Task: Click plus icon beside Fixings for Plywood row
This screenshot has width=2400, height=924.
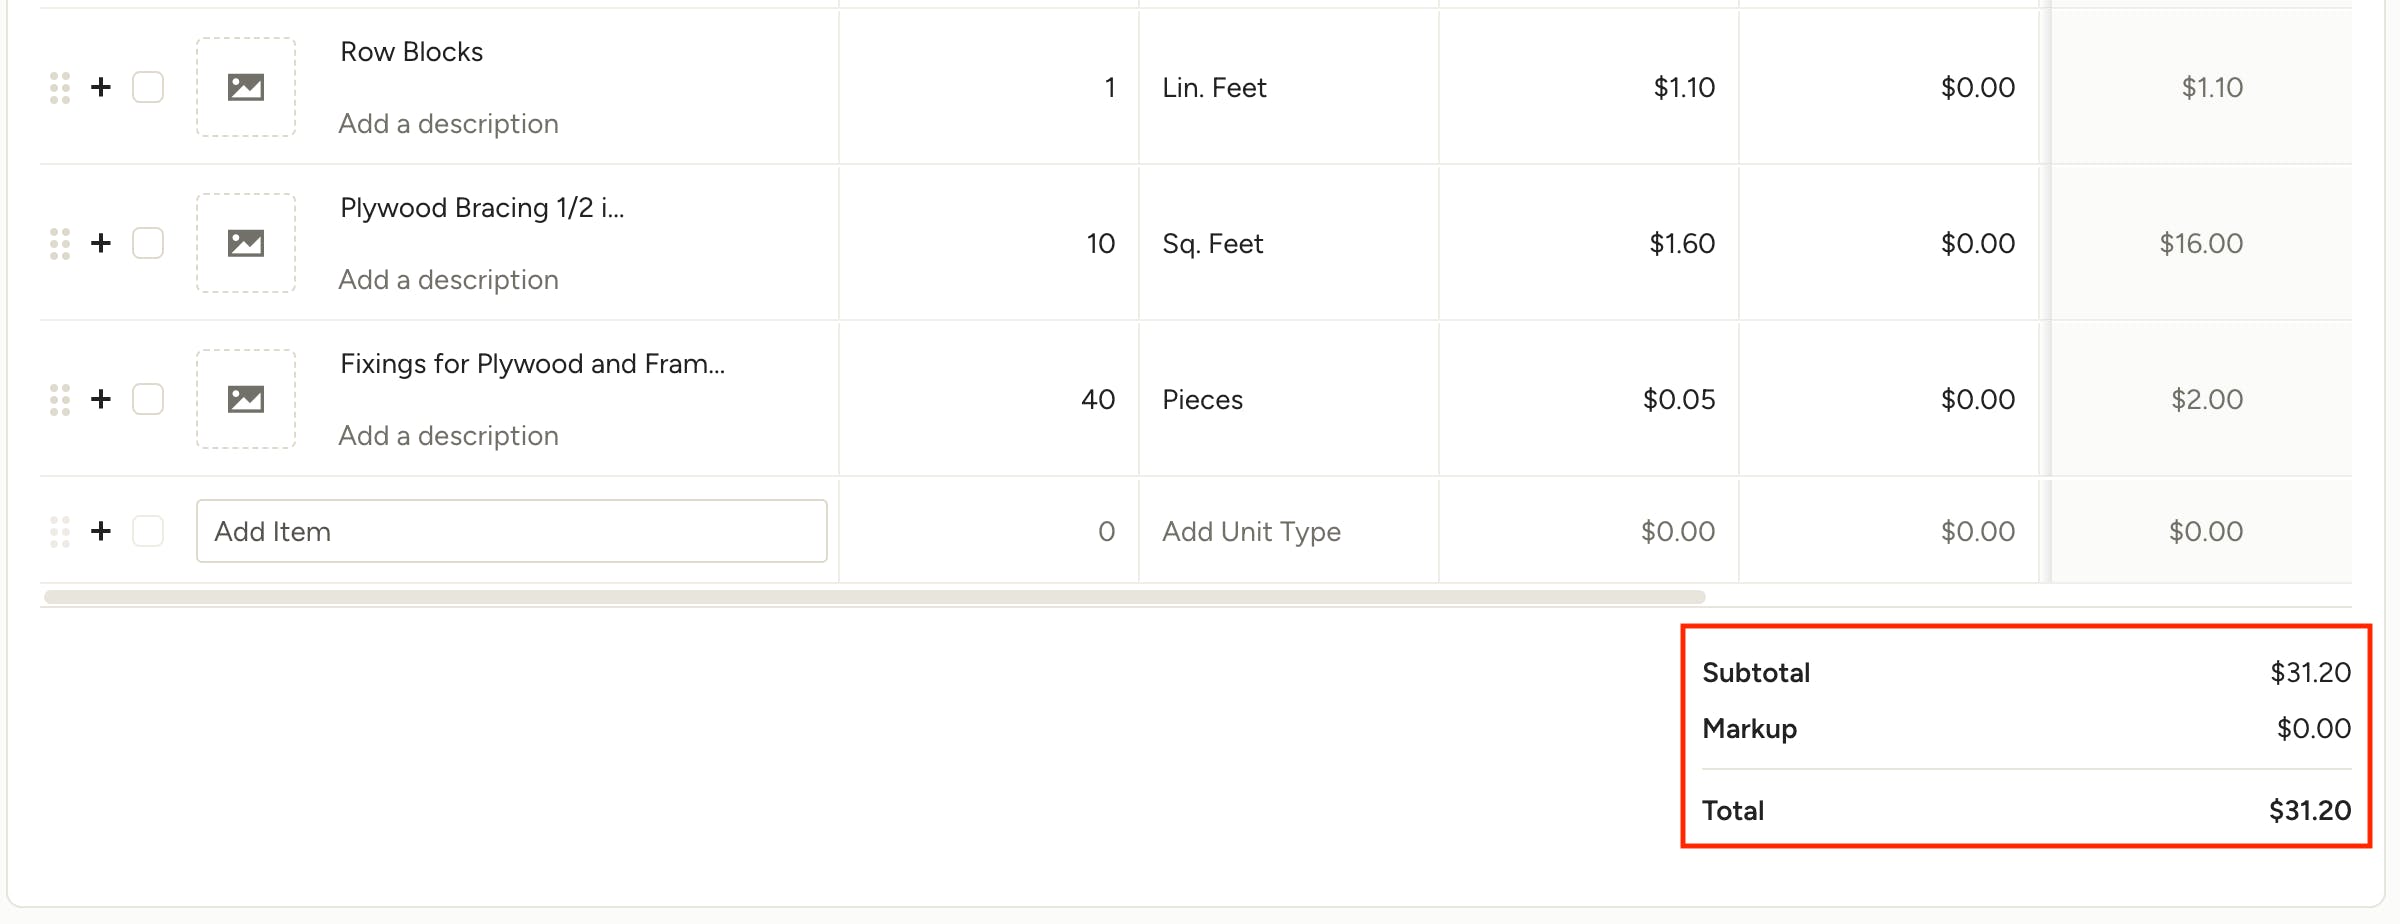Action: (101, 400)
